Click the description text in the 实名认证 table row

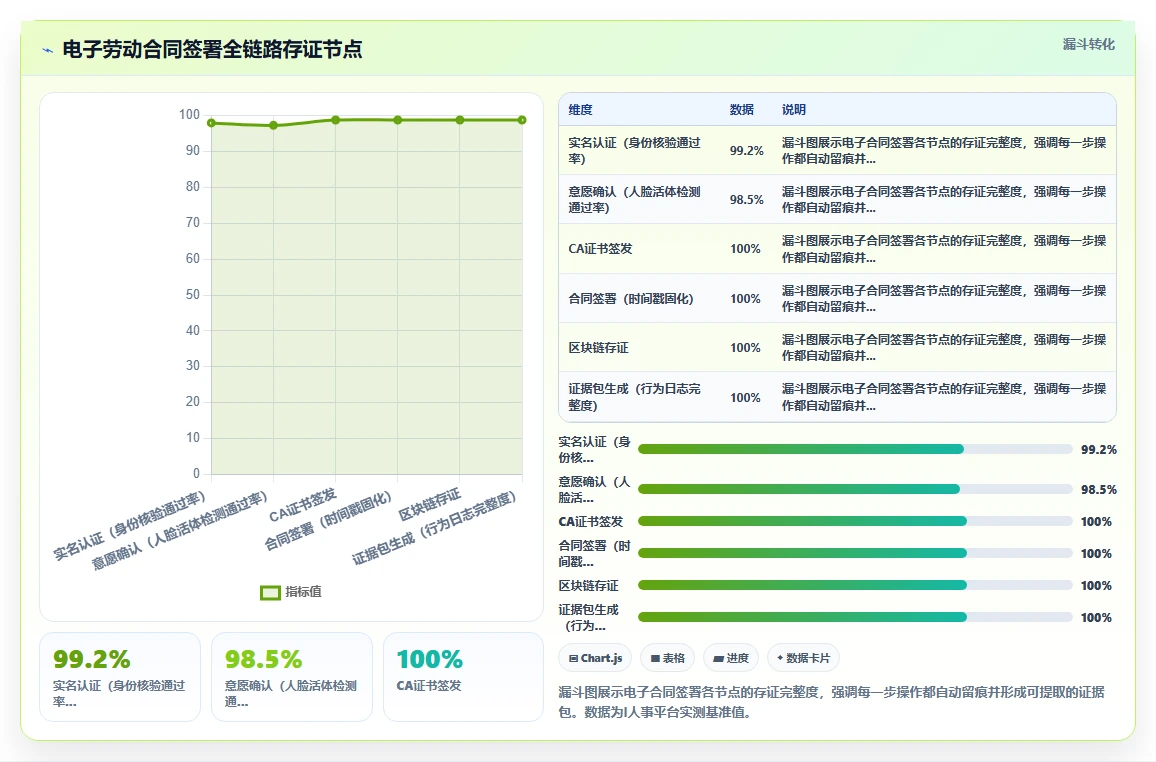[x=944, y=150]
